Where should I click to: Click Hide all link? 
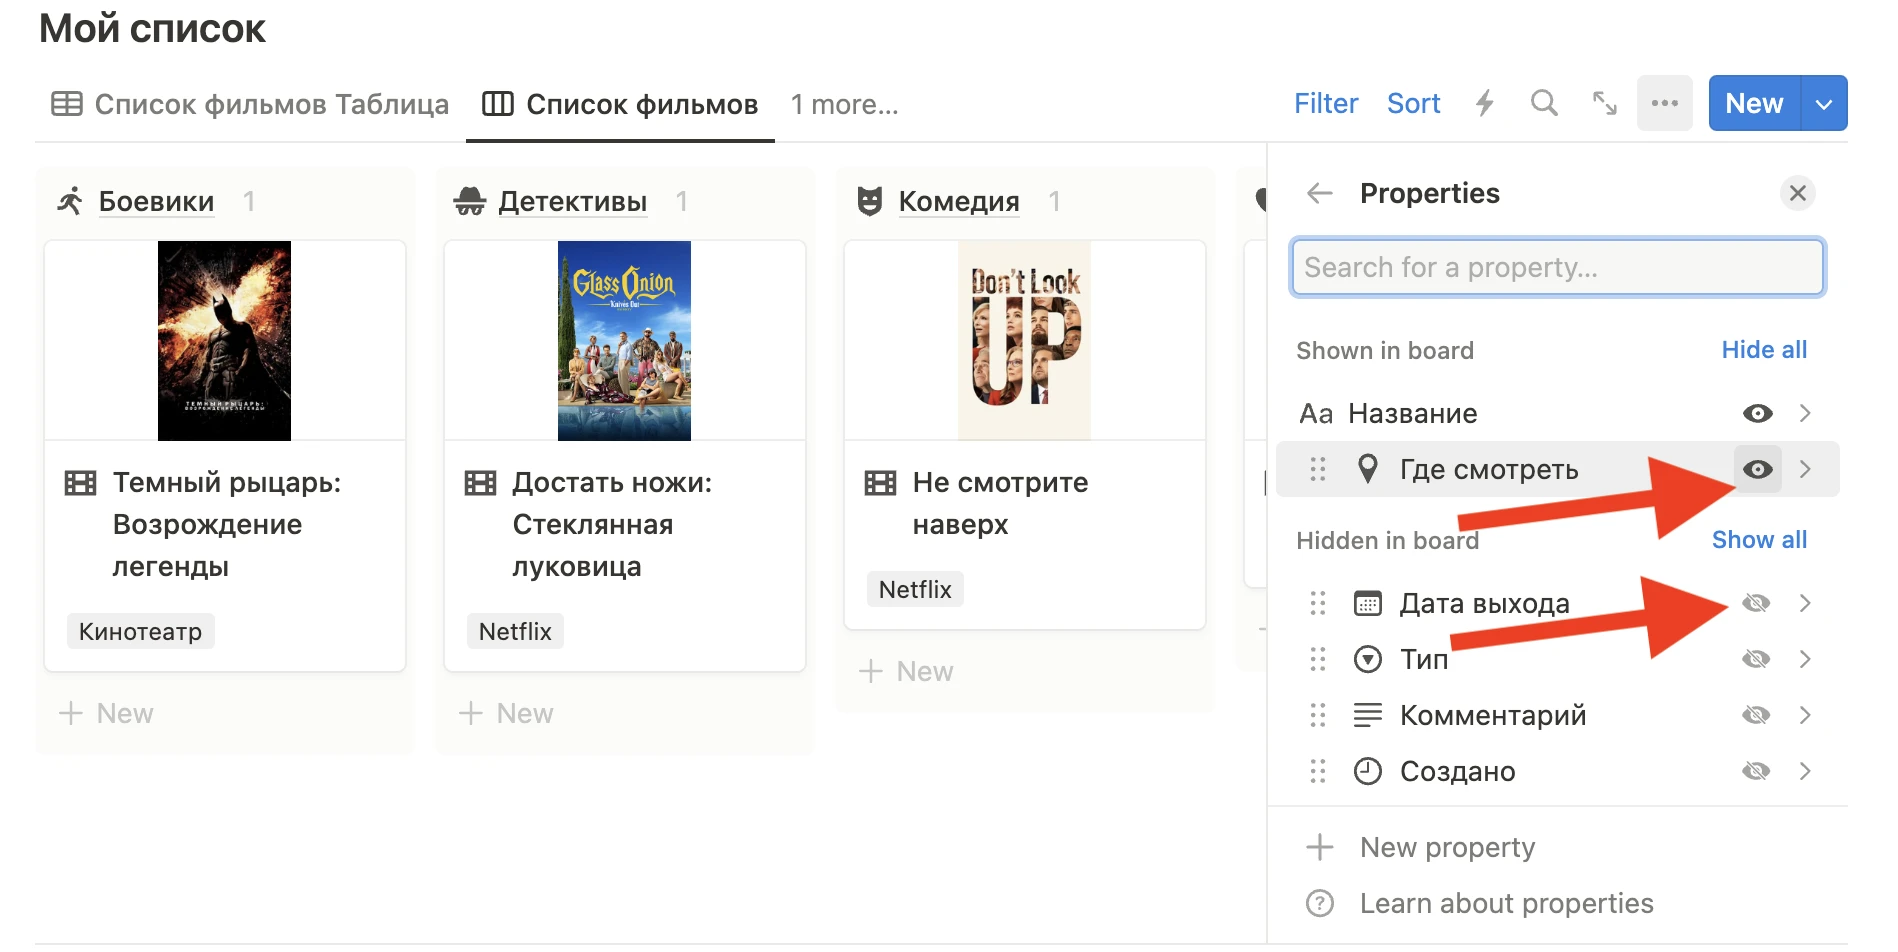[1764, 350]
